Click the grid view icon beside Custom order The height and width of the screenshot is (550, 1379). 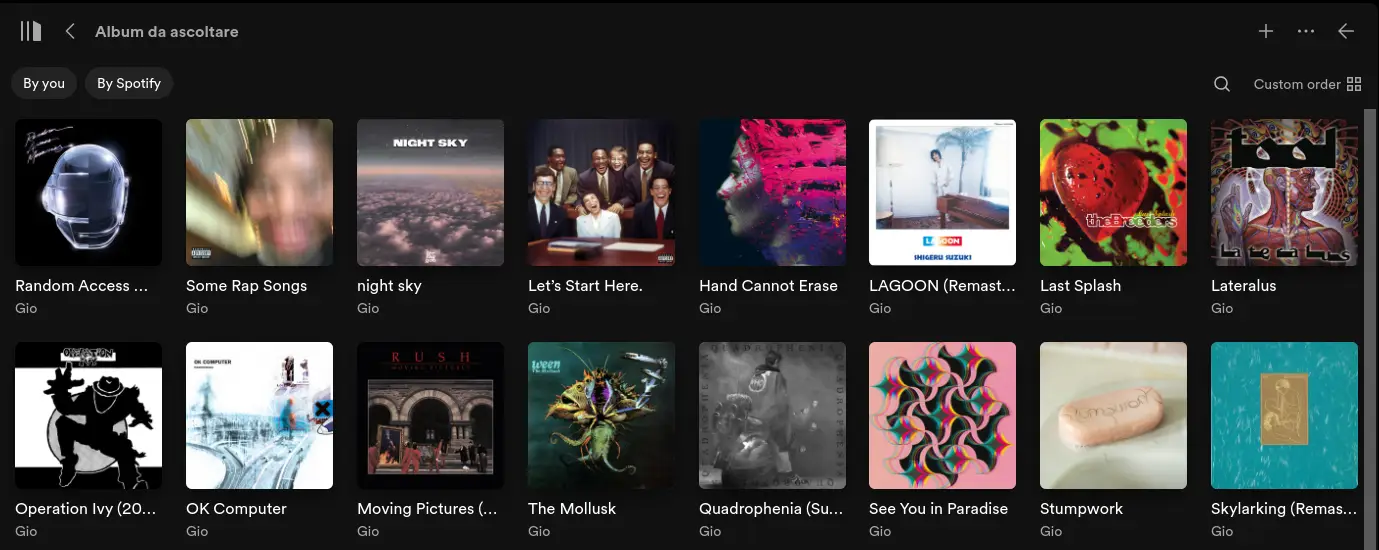[x=1355, y=84]
